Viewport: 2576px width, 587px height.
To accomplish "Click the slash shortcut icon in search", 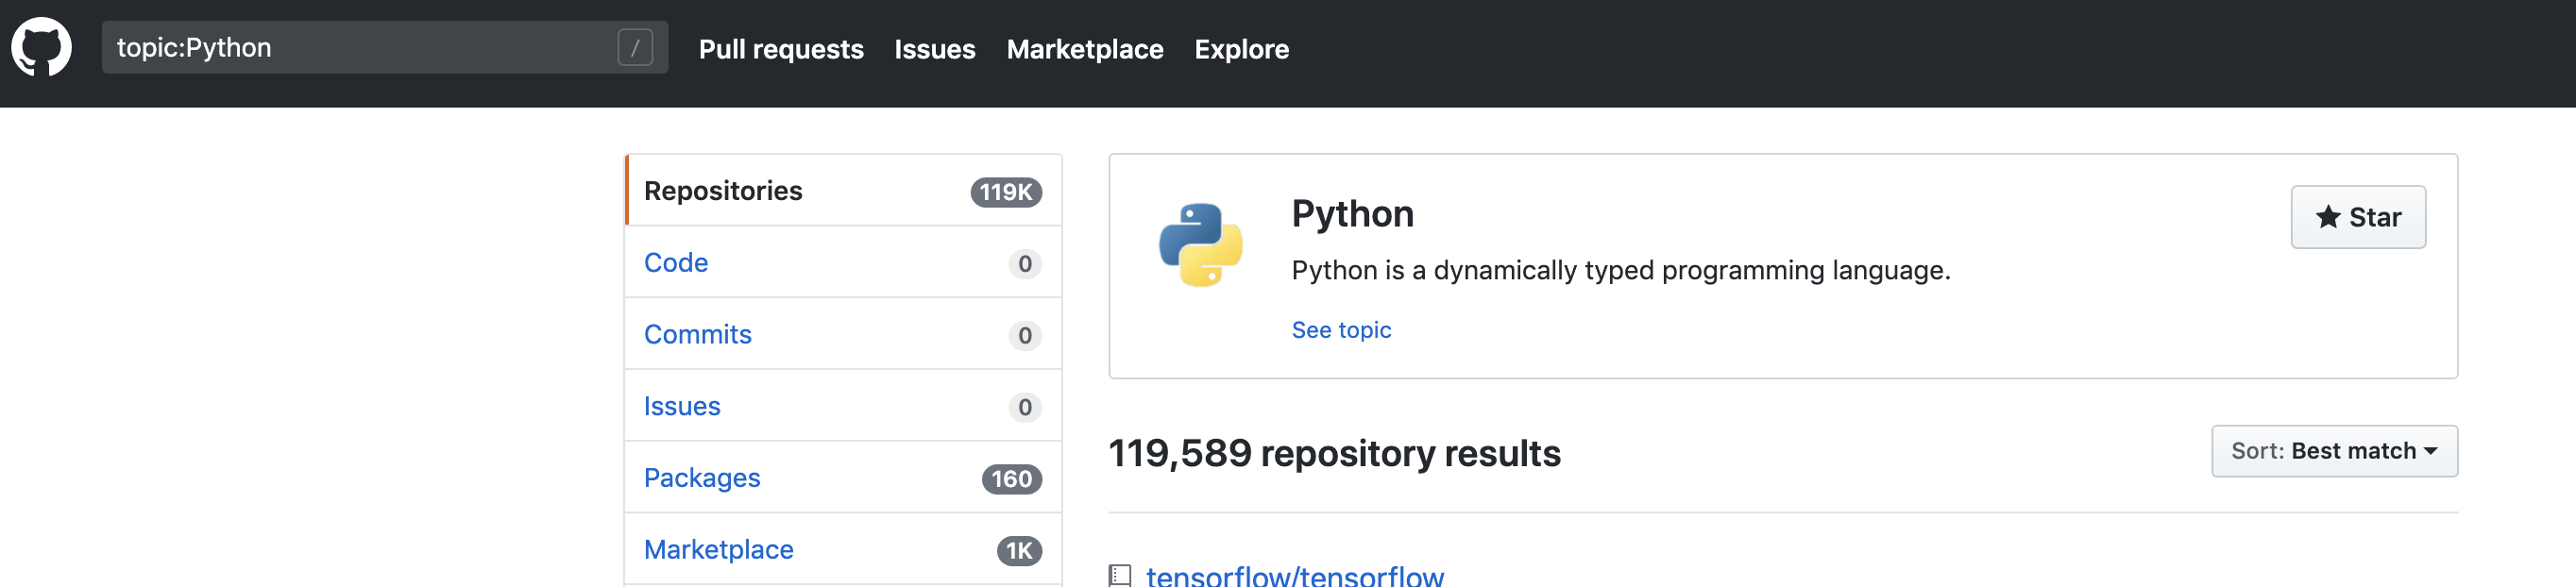I will coord(635,47).
